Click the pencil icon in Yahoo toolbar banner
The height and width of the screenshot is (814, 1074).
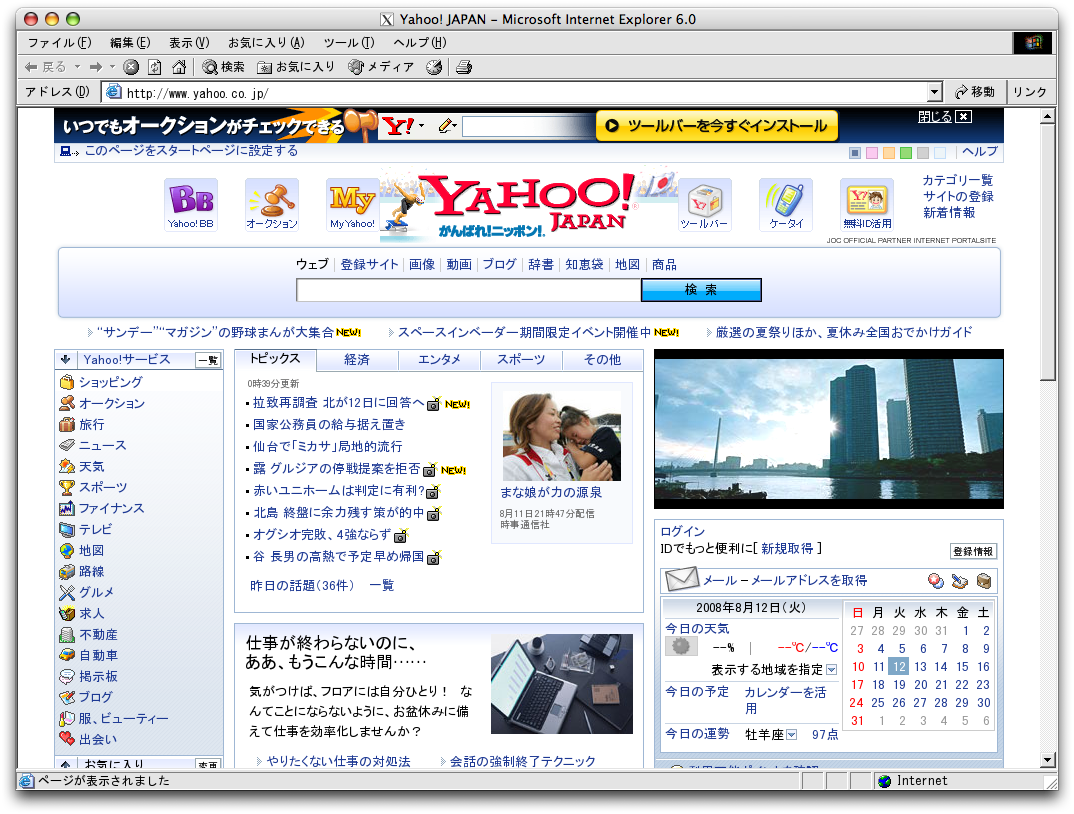point(447,125)
